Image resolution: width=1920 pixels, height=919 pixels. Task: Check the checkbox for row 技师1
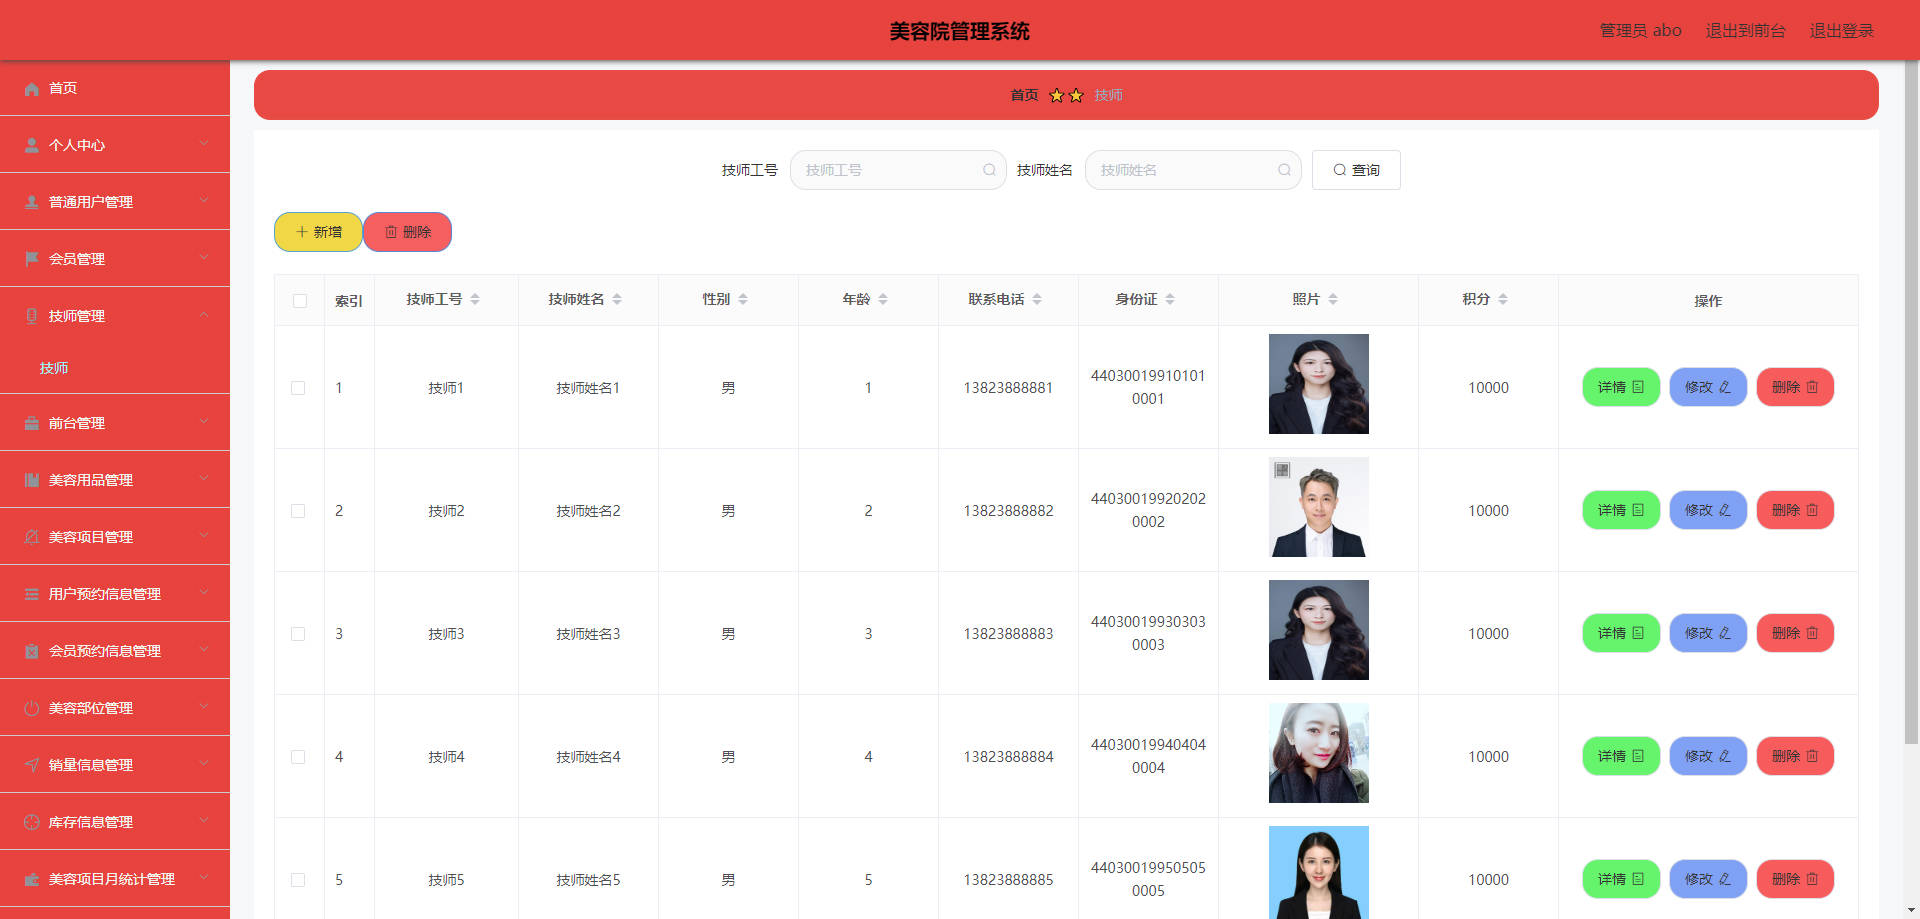pyautogui.click(x=298, y=388)
